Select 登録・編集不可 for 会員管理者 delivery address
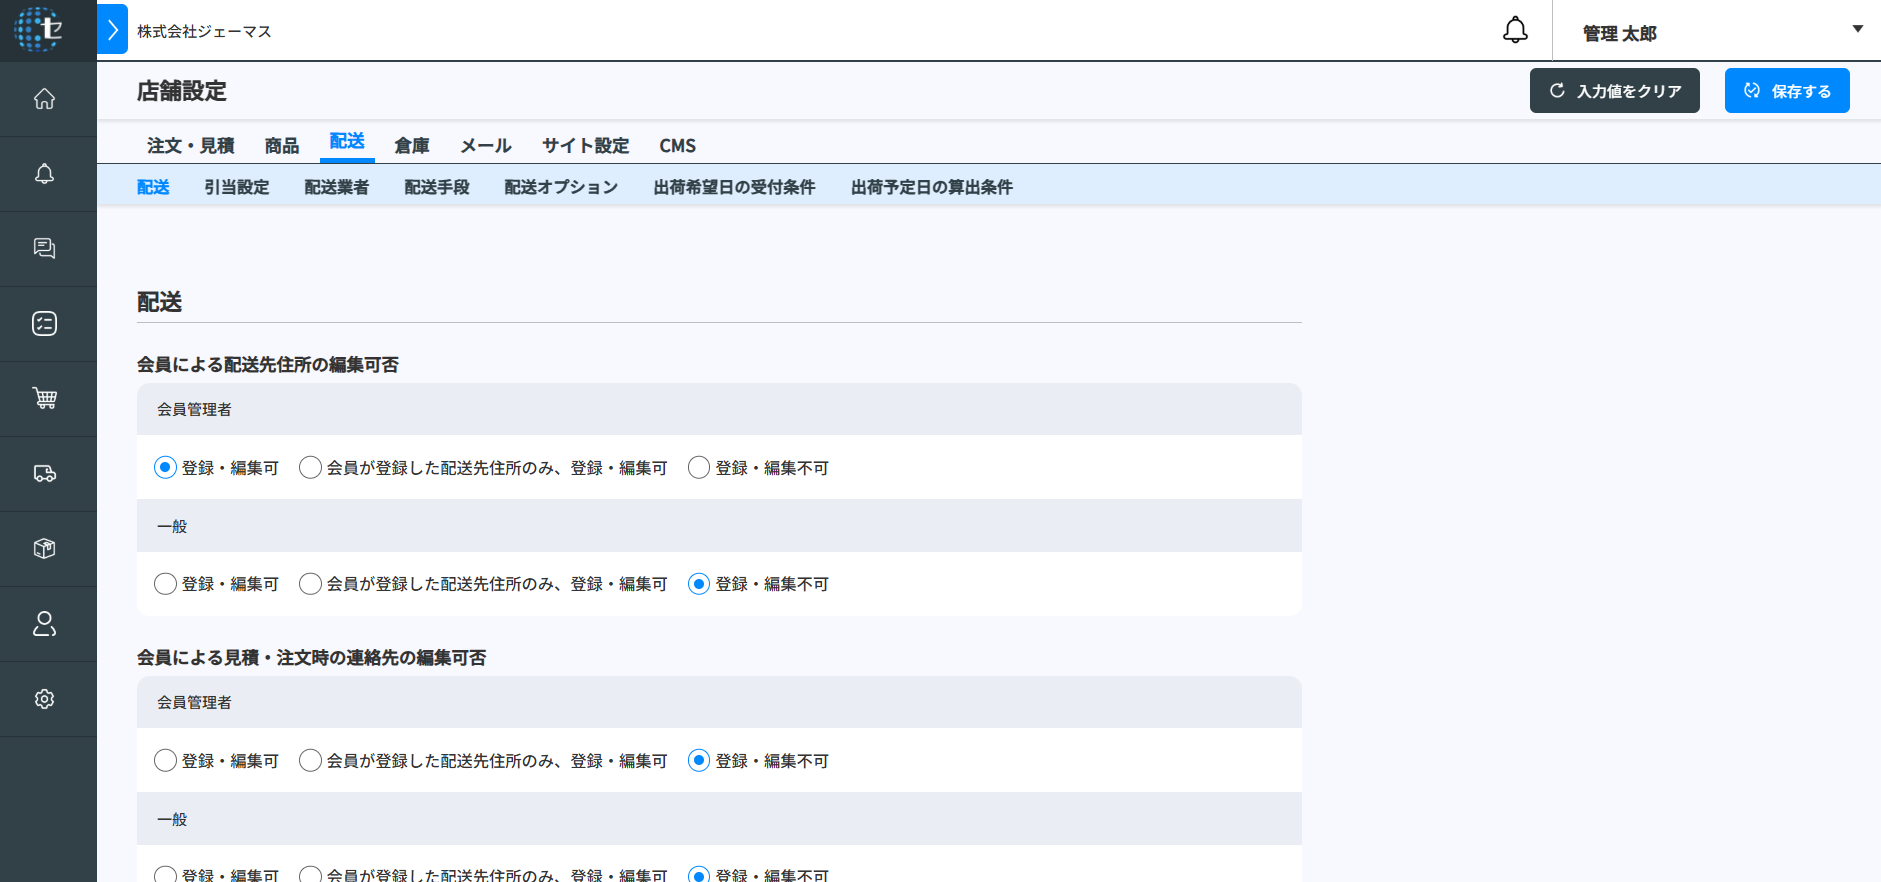Screen dimensions: 1881x882 (699, 468)
